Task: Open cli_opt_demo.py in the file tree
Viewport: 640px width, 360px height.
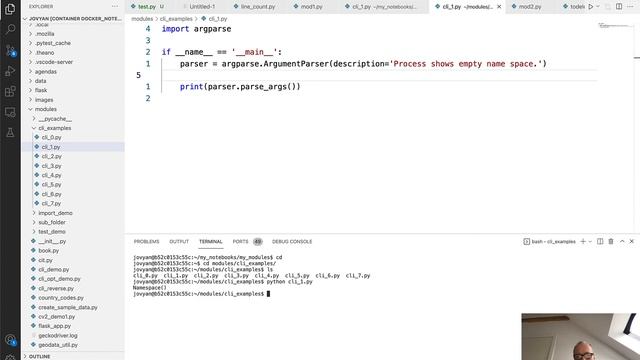Action: tap(60, 279)
